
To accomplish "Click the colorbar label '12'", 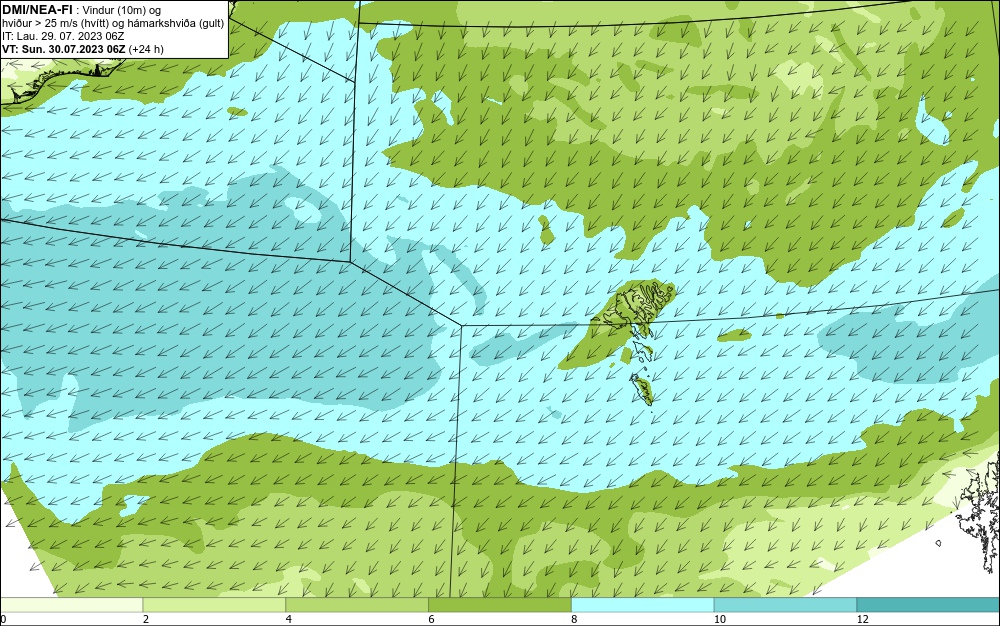I will 862,619.
